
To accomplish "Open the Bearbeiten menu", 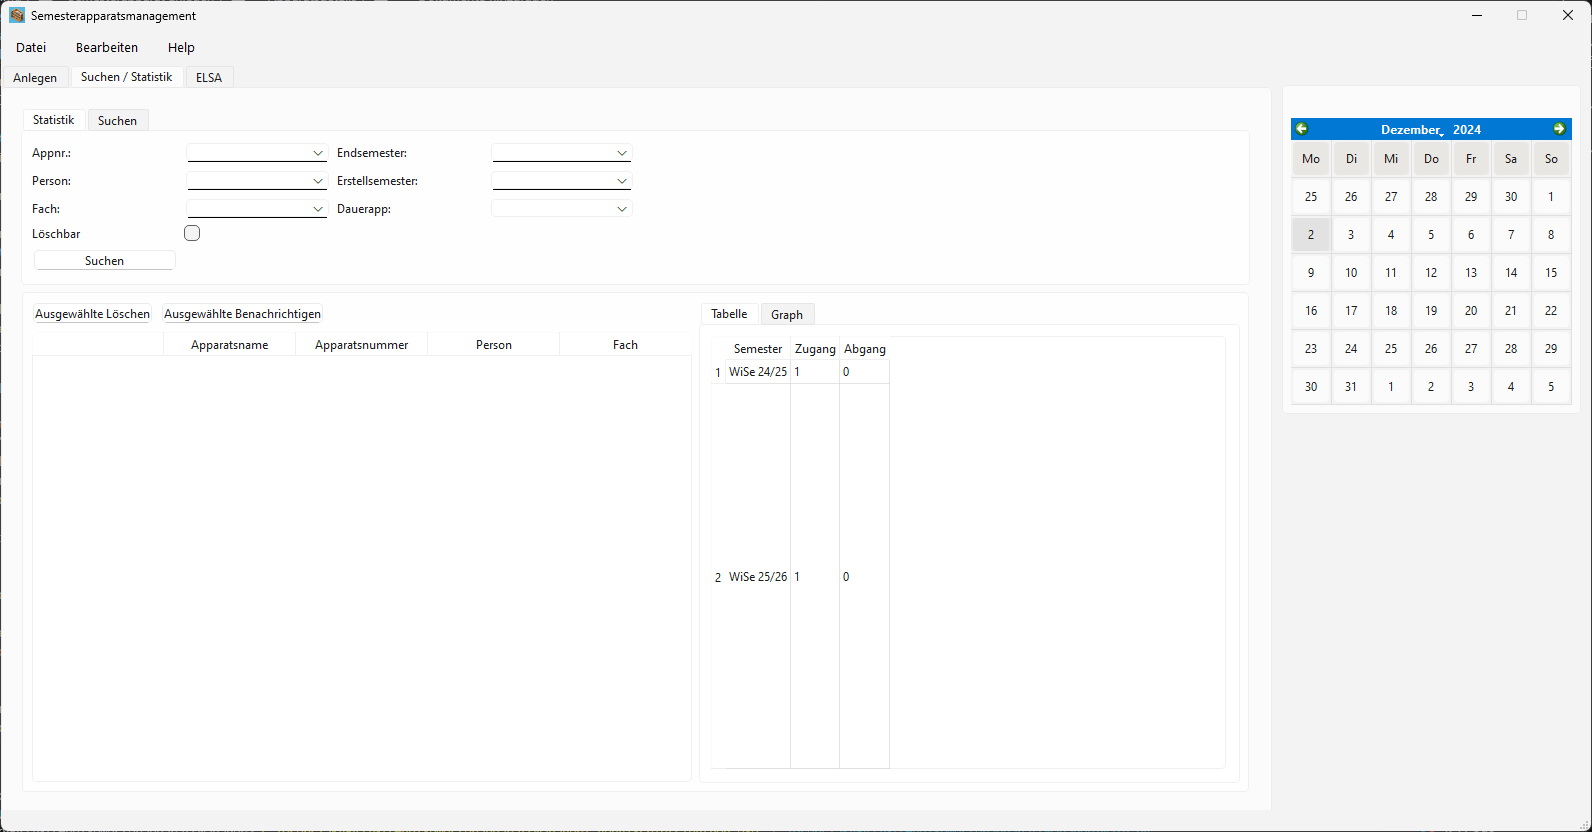I will (107, 47).
